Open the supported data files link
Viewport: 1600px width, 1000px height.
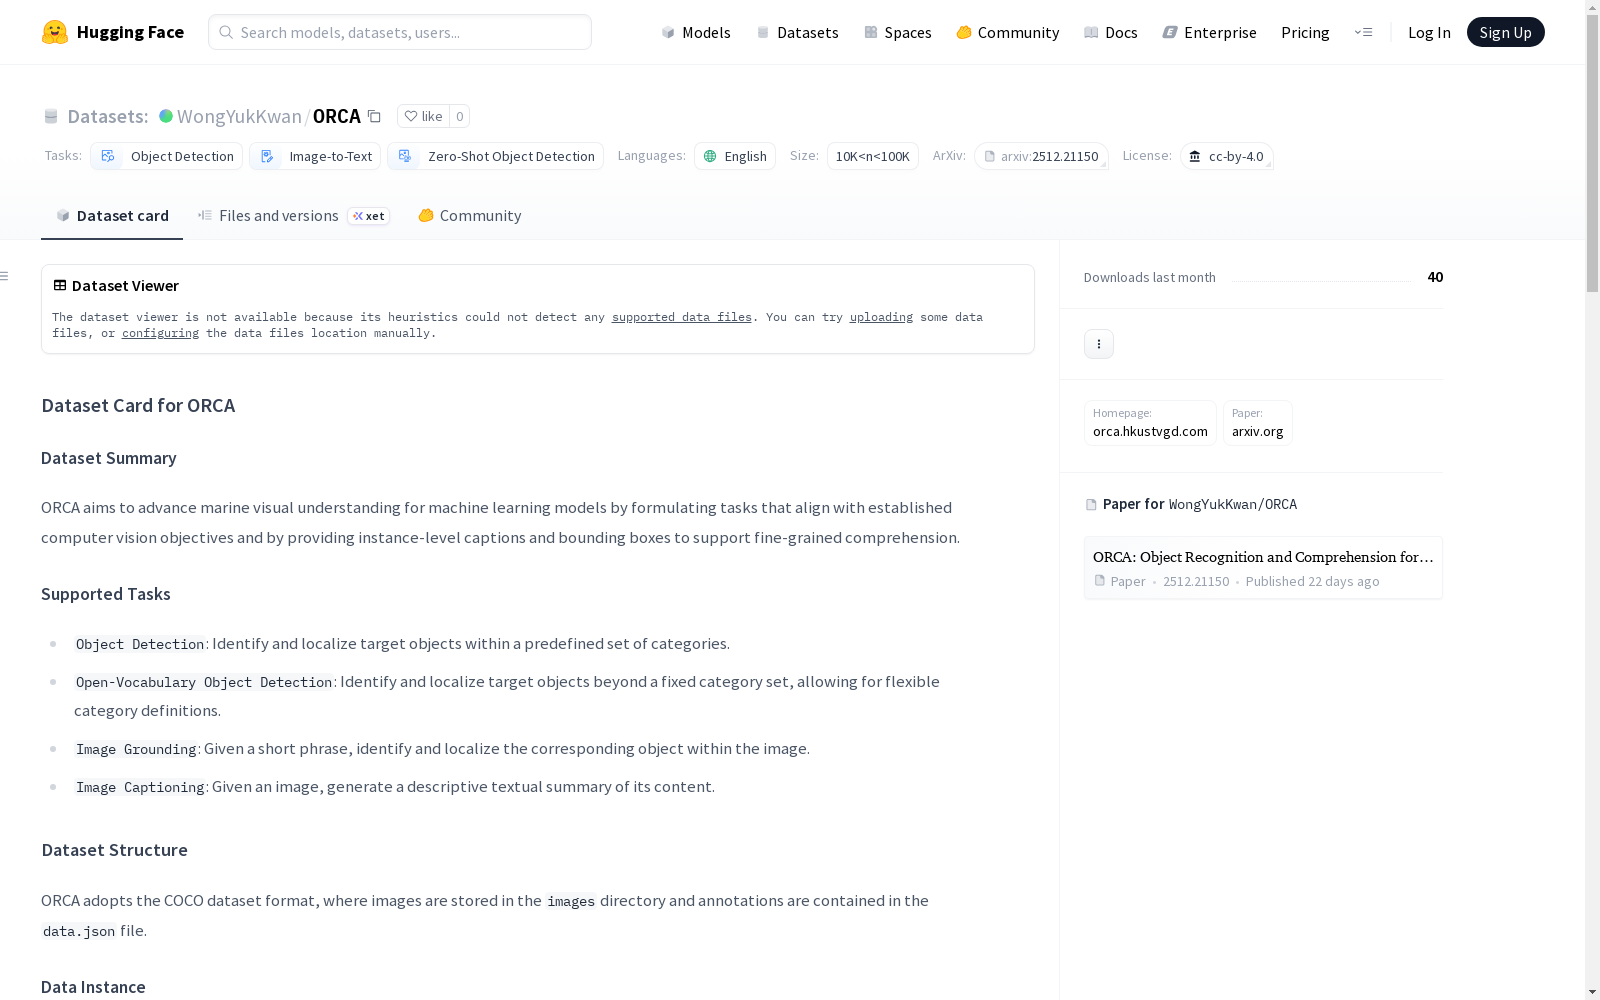(x=682, y=317)
